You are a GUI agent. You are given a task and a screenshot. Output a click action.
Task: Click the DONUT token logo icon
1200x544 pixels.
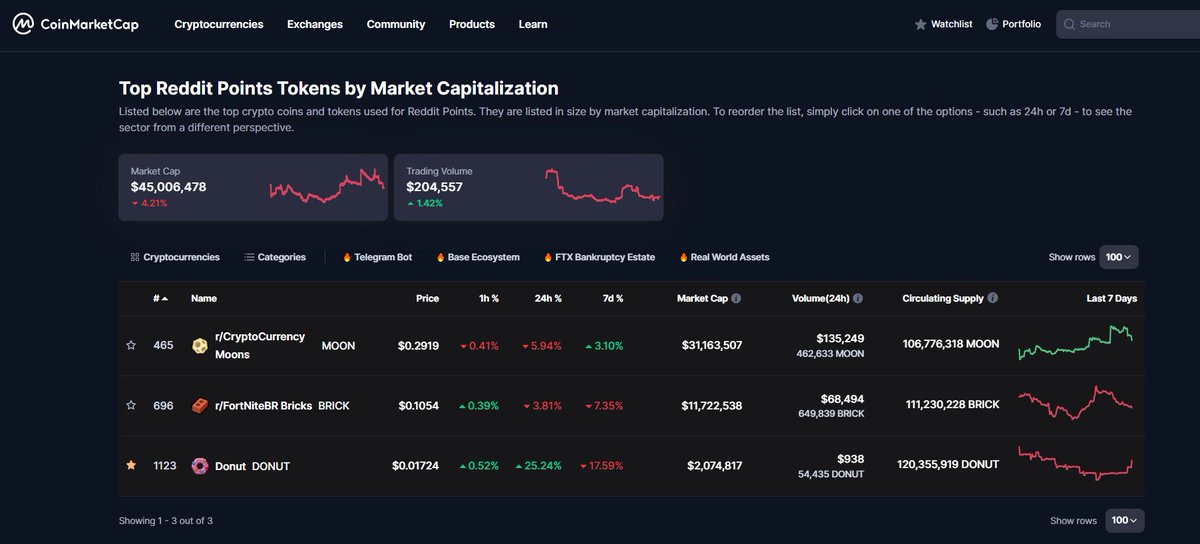(200, 466)
